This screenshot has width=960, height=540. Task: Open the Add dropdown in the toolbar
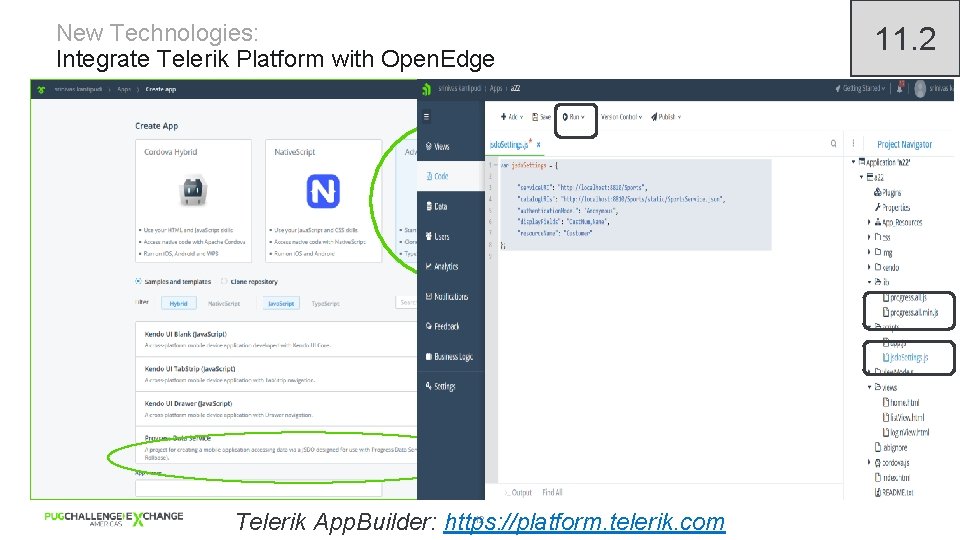point(512,117)
